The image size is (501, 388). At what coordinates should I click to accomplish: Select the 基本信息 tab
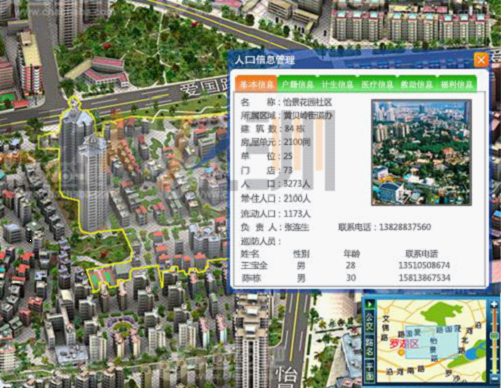point(256,84)
